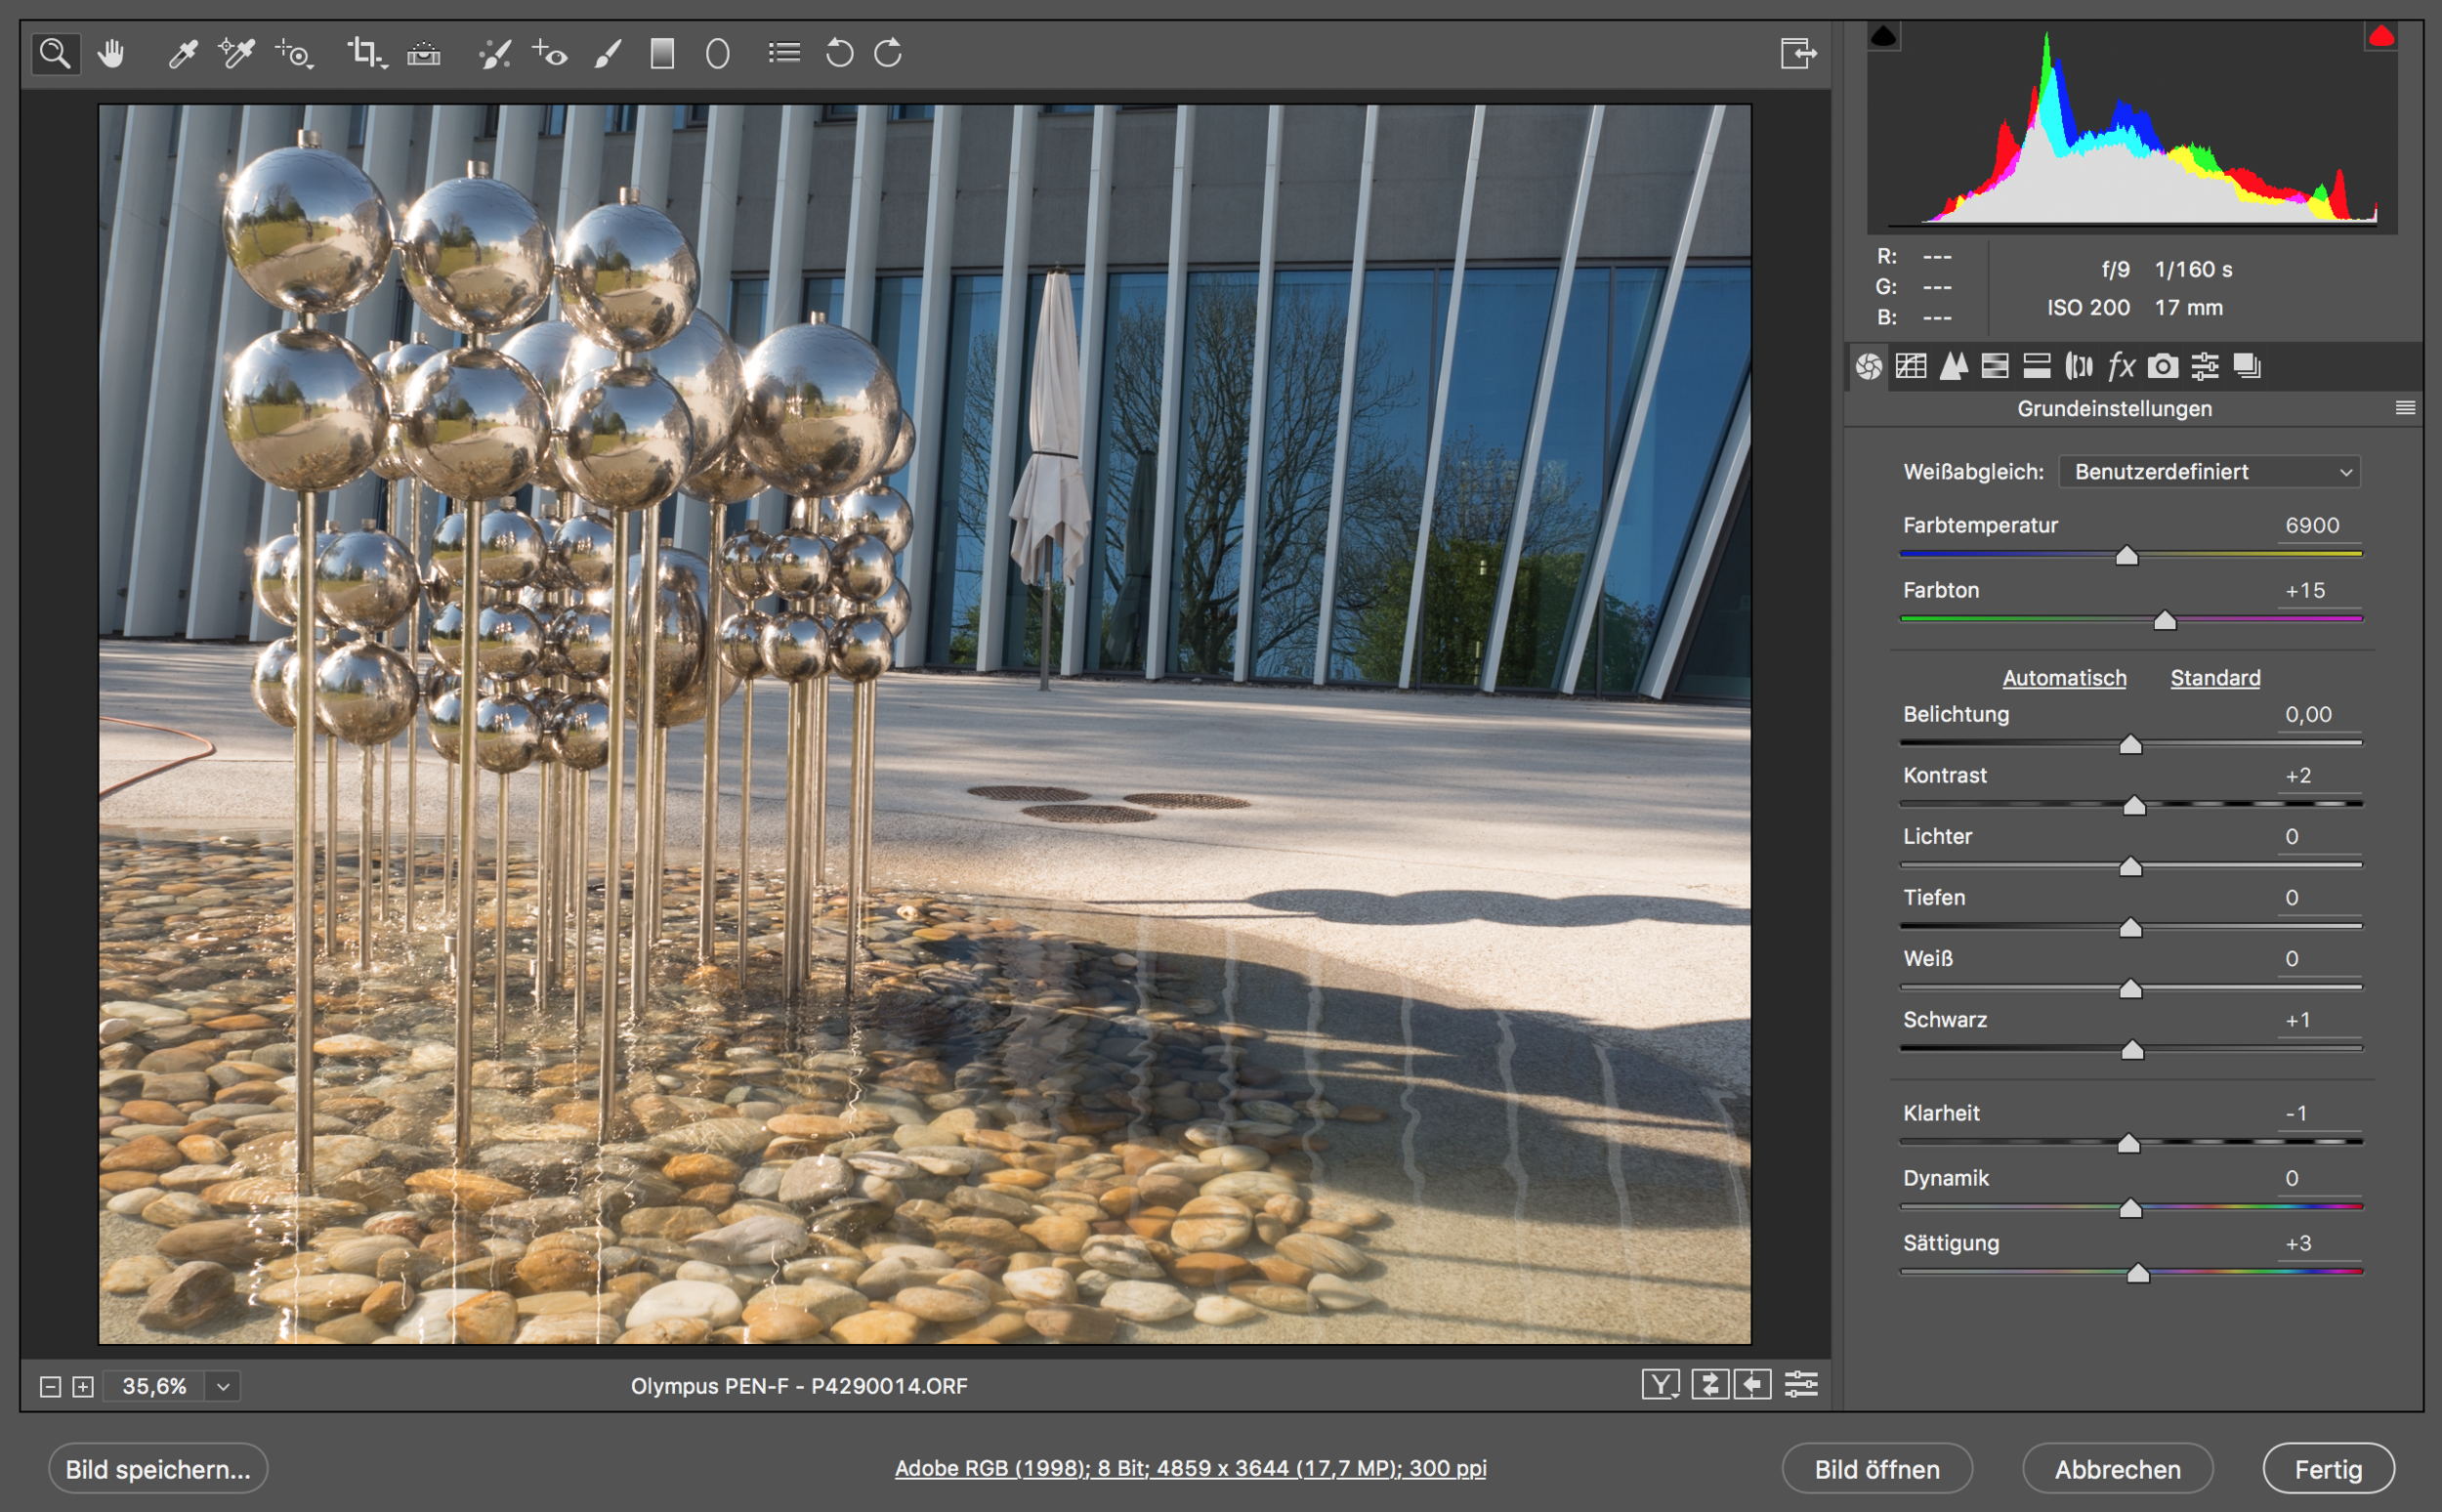Click the Belichtung value field
This screenshot has height=1512, width=2442.
tap(2319, 715)
